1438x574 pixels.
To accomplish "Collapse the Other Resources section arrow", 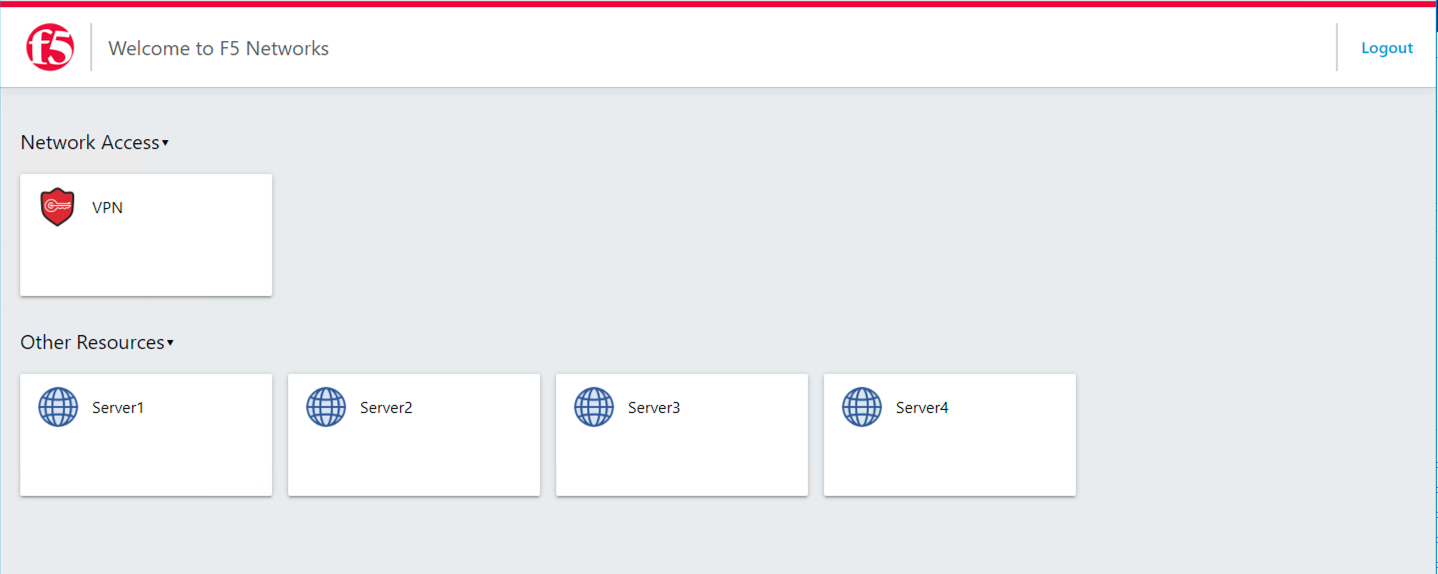I will pos(170,343).
